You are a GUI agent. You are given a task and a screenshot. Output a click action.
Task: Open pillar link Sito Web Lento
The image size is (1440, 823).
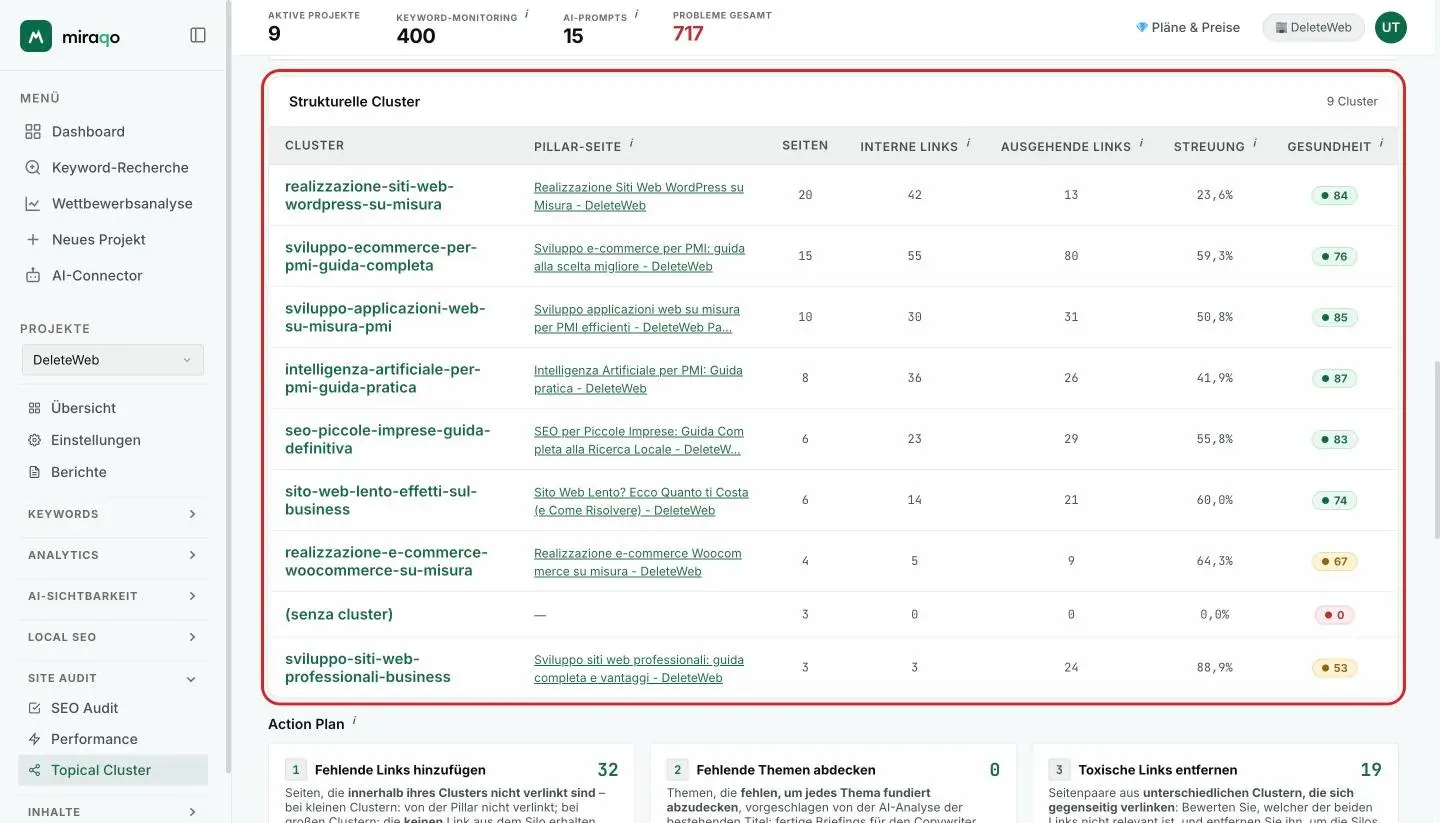click(641, 501)
